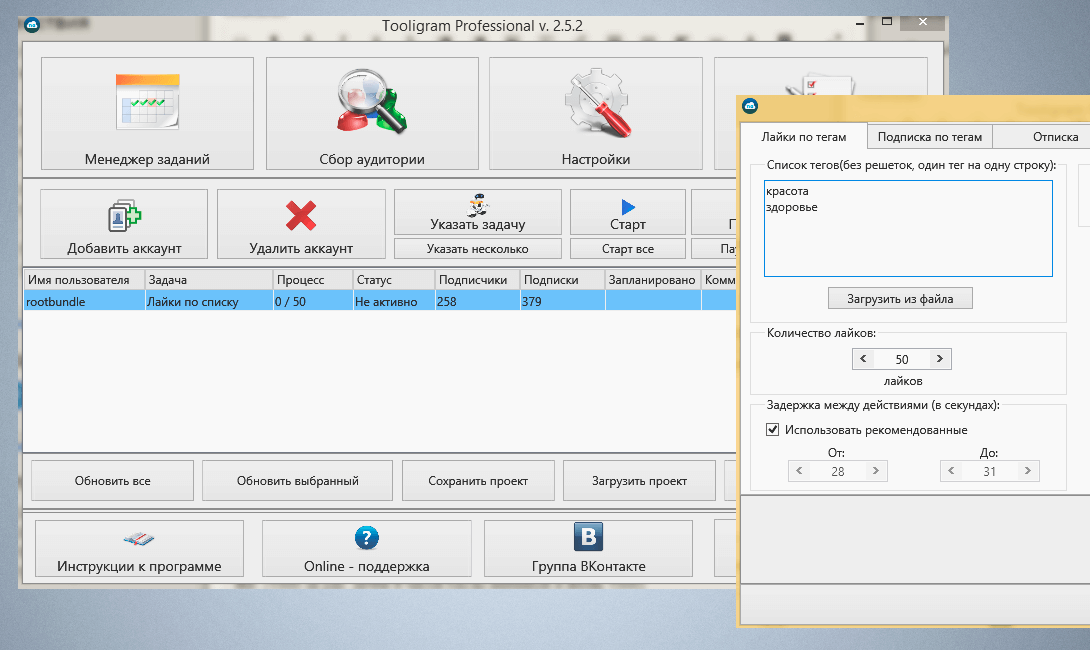1090x650 pixels.
Task: Decrease the От delay value
Action: click(799, 471)
